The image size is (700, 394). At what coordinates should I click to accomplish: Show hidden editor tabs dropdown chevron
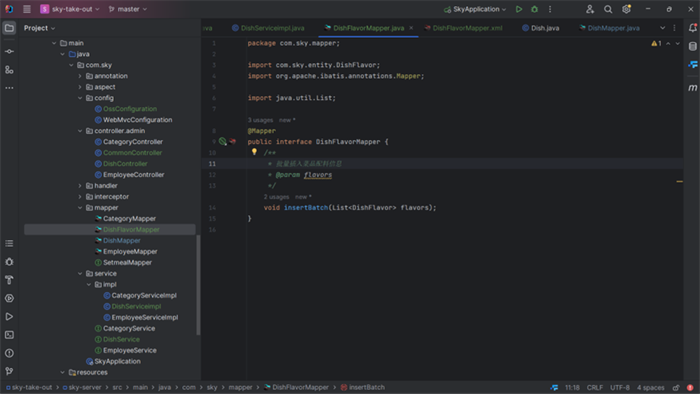point(662,28)
